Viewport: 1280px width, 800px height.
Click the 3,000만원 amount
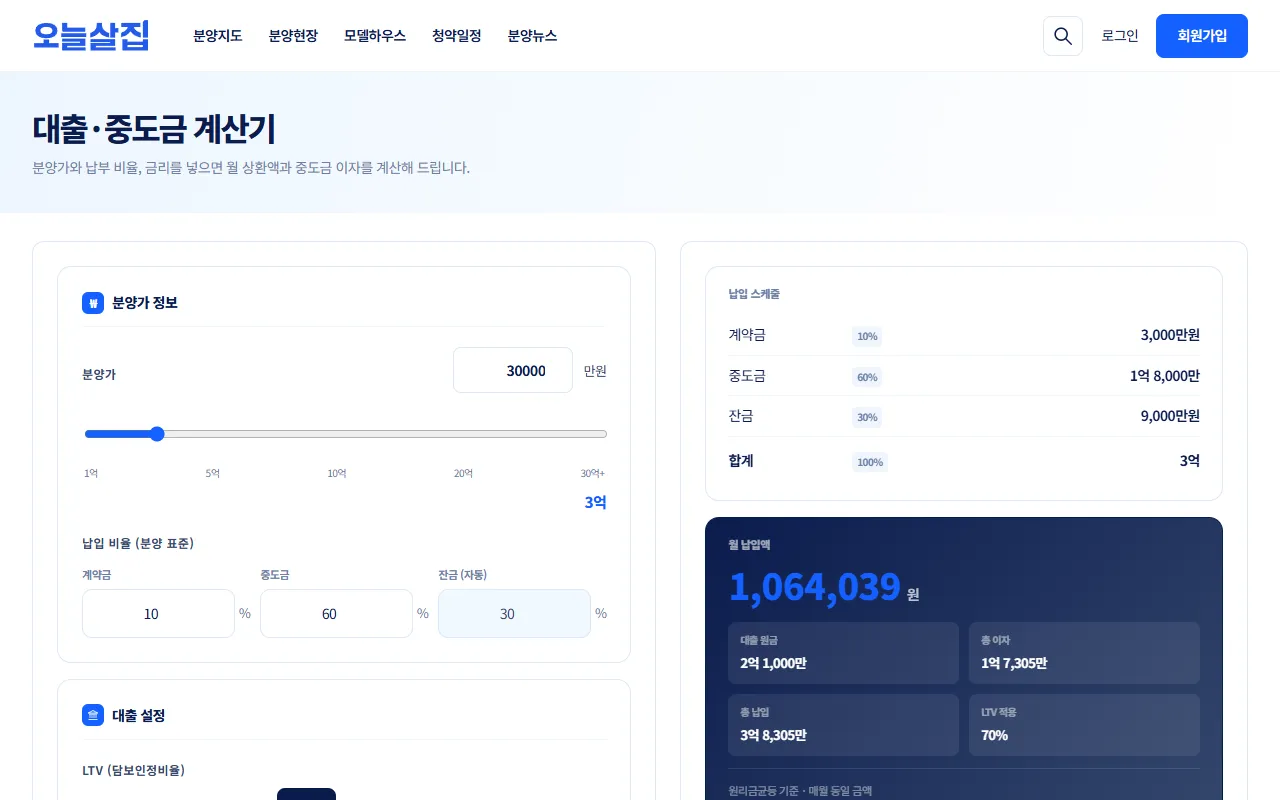point(1170,335)
